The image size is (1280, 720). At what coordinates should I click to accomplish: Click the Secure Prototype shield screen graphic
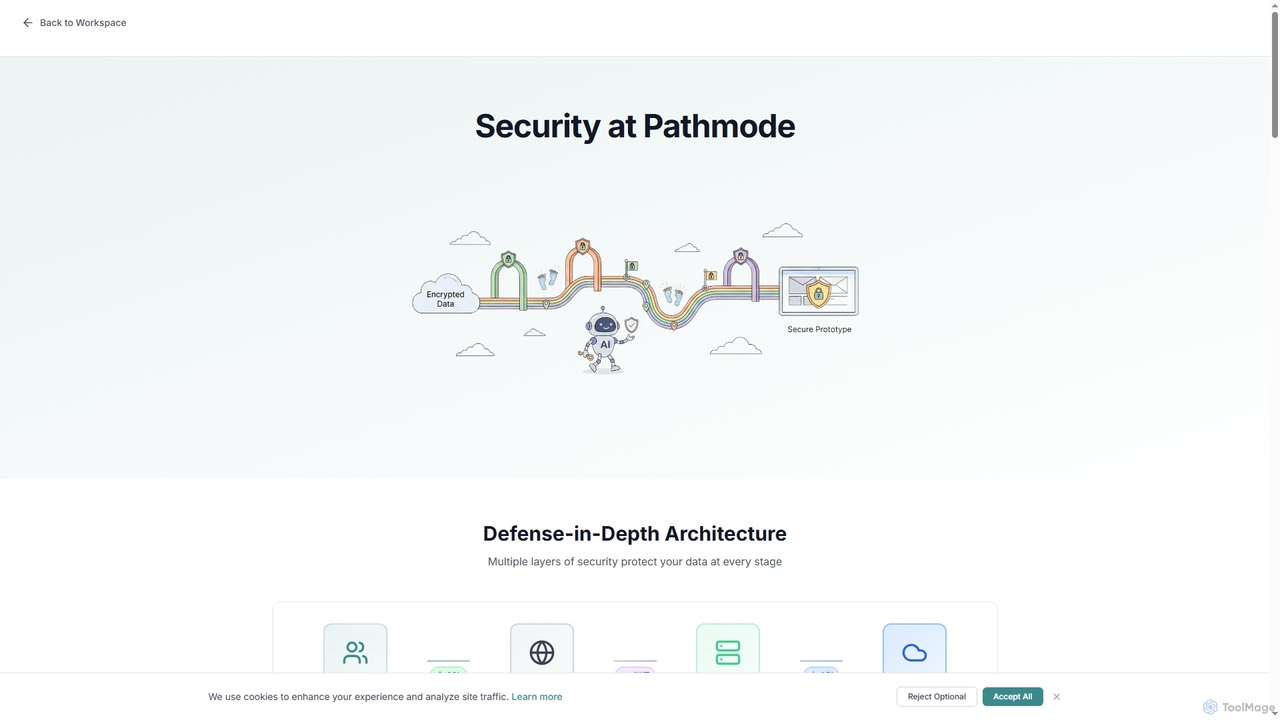[818, 291]
